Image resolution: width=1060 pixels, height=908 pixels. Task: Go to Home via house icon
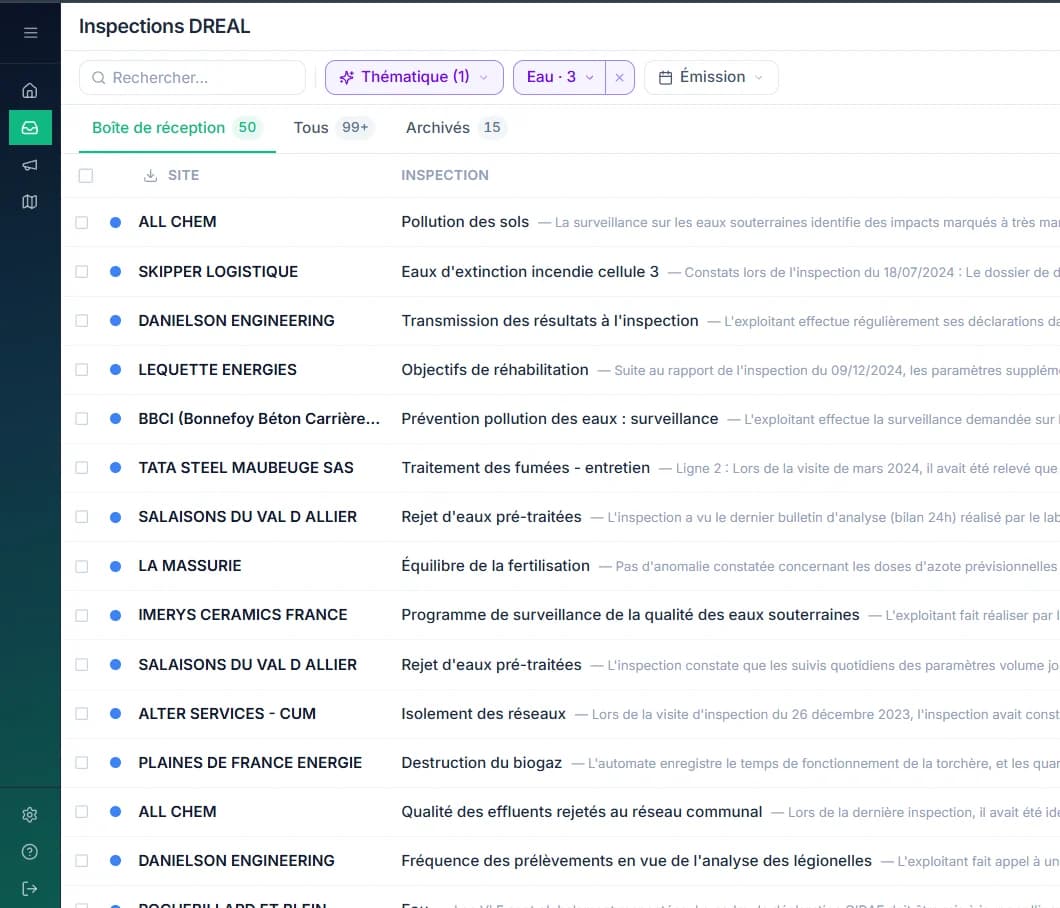tap(30, 90)
